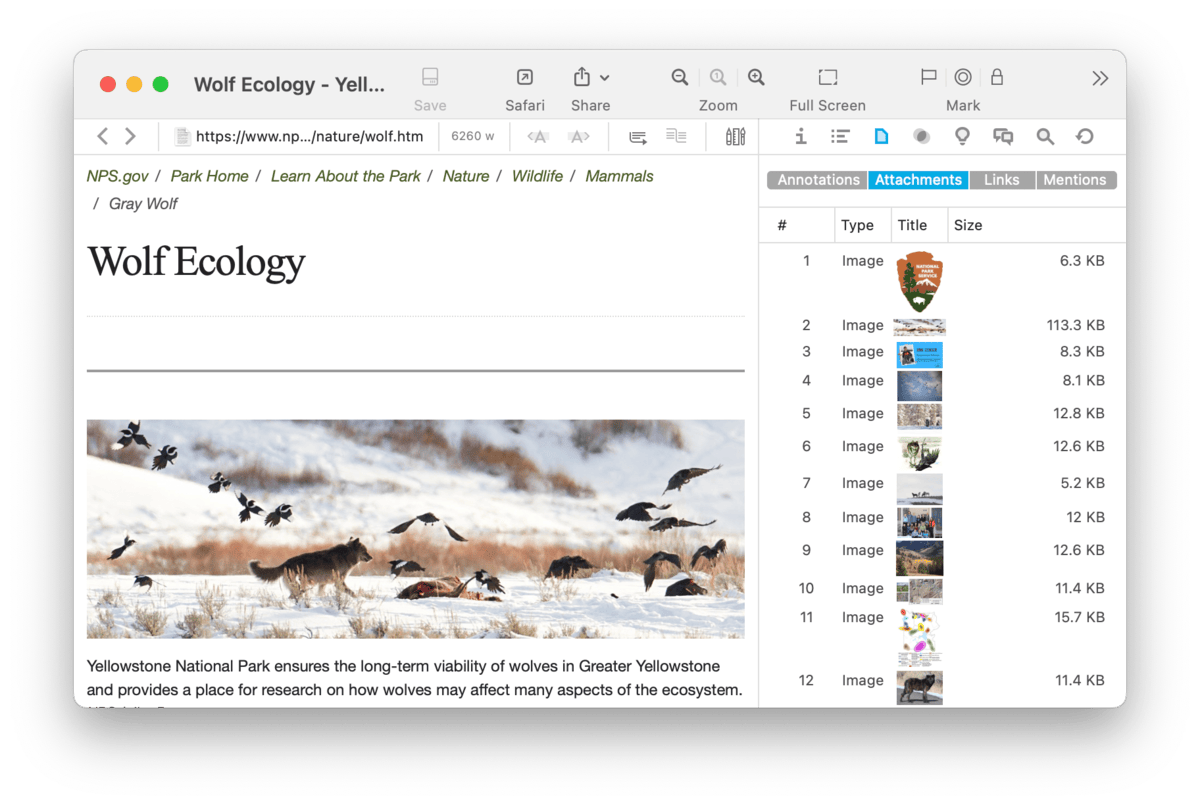
Task: Follow the Wildlife breadcrumb link
Action: (537, 176)
